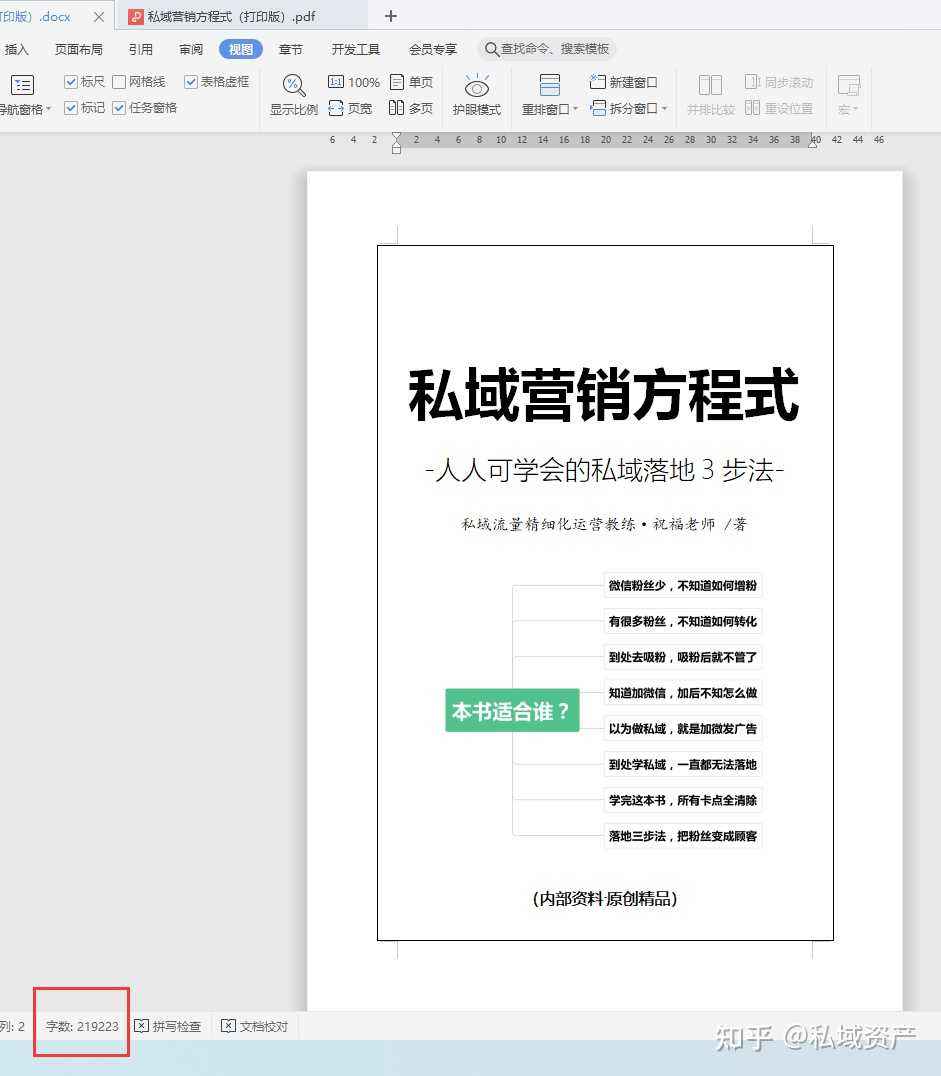Click the 学完这本书，所有卡点全清除 box

point(683,800)
